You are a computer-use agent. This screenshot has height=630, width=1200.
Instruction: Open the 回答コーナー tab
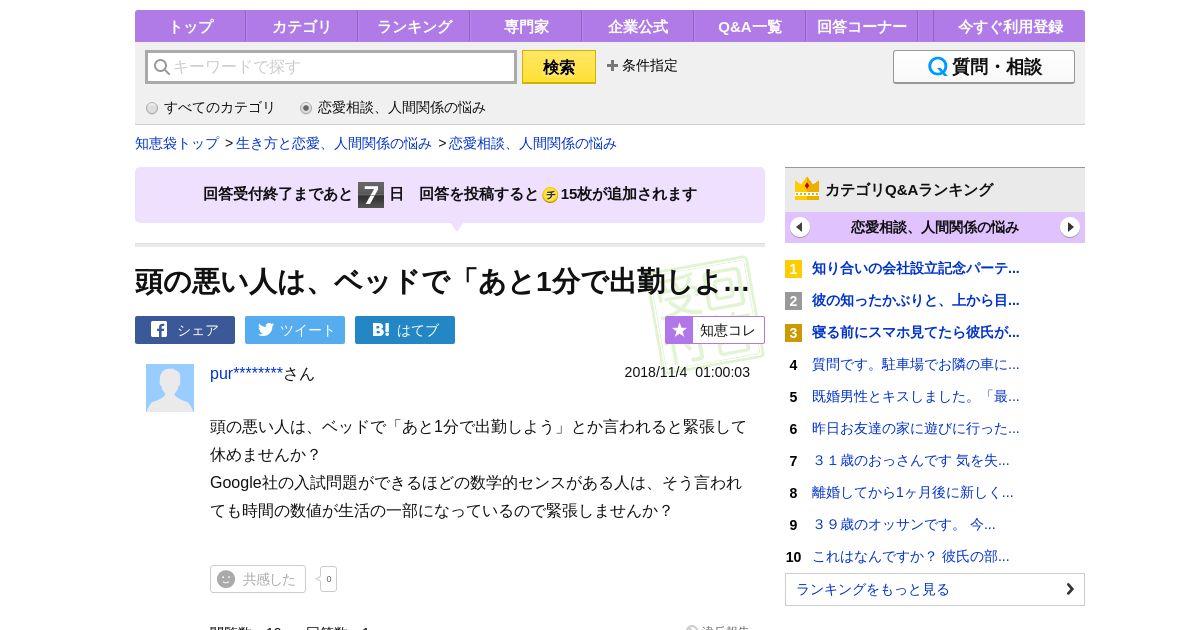[861, 26]
